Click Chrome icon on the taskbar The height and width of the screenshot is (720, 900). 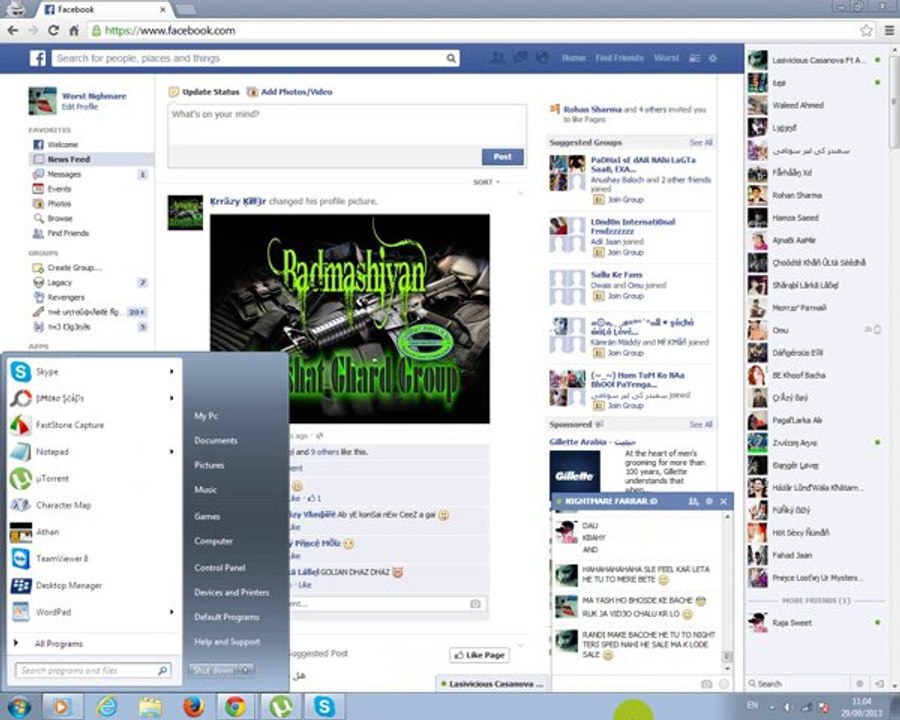click(235, 706)
